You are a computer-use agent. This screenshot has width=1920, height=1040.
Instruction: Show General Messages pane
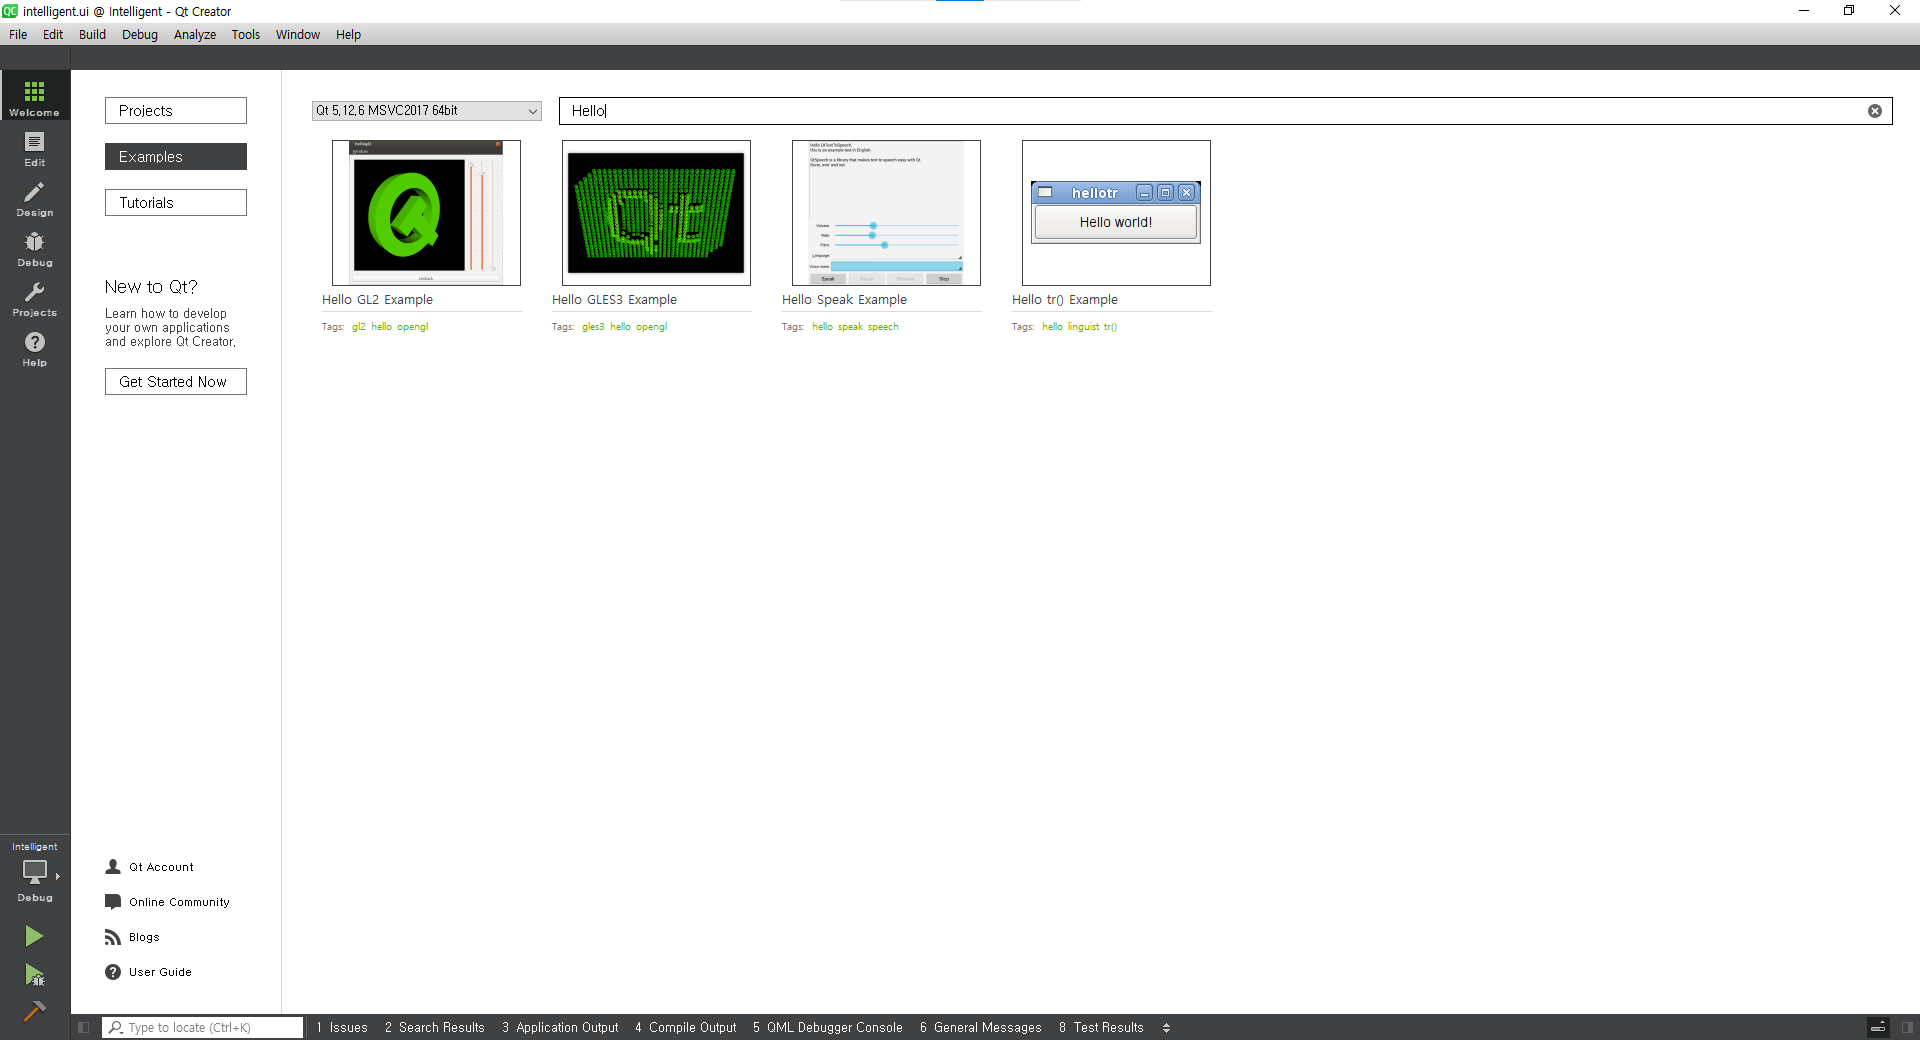[x=981, y=1027]
